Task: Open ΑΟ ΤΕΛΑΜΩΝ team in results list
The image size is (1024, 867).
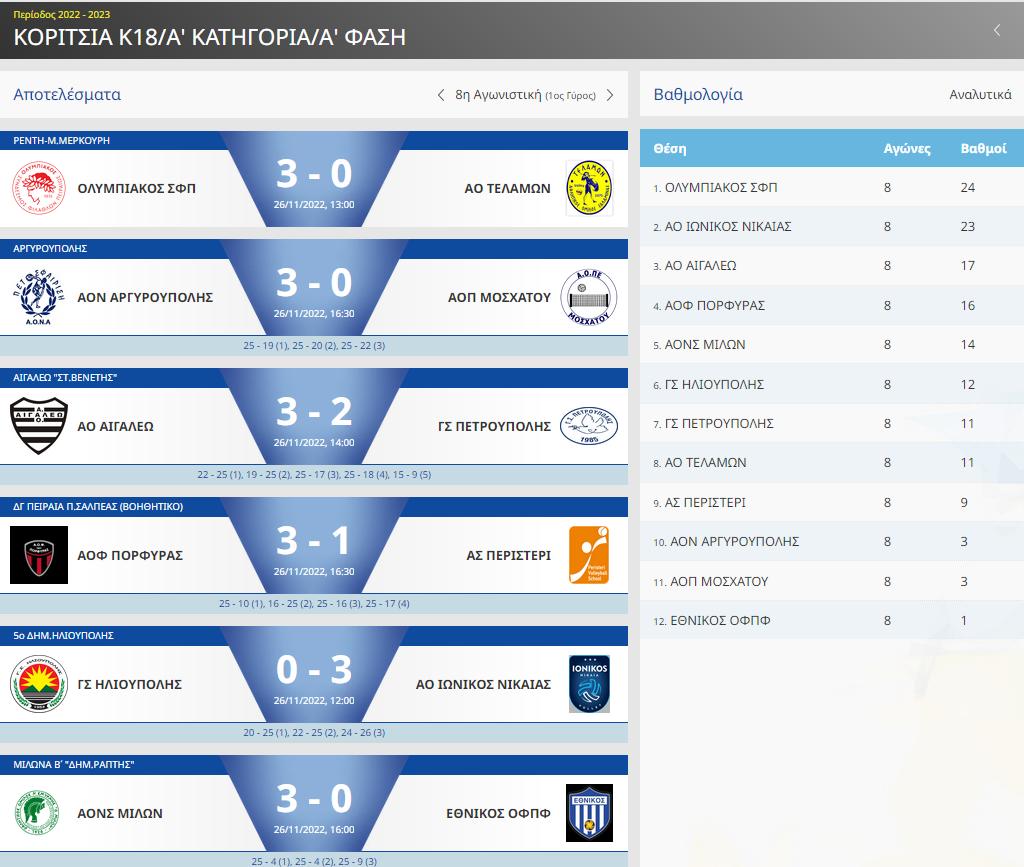Action: coord(507,189)
